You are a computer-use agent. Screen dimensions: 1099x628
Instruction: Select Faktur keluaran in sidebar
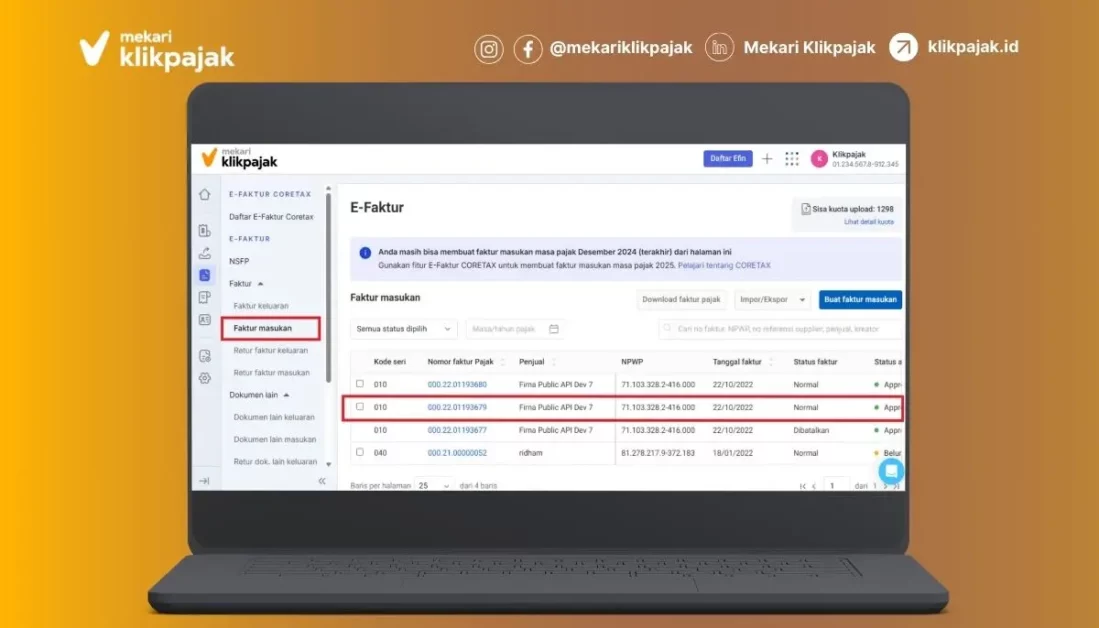coord(261,306)
